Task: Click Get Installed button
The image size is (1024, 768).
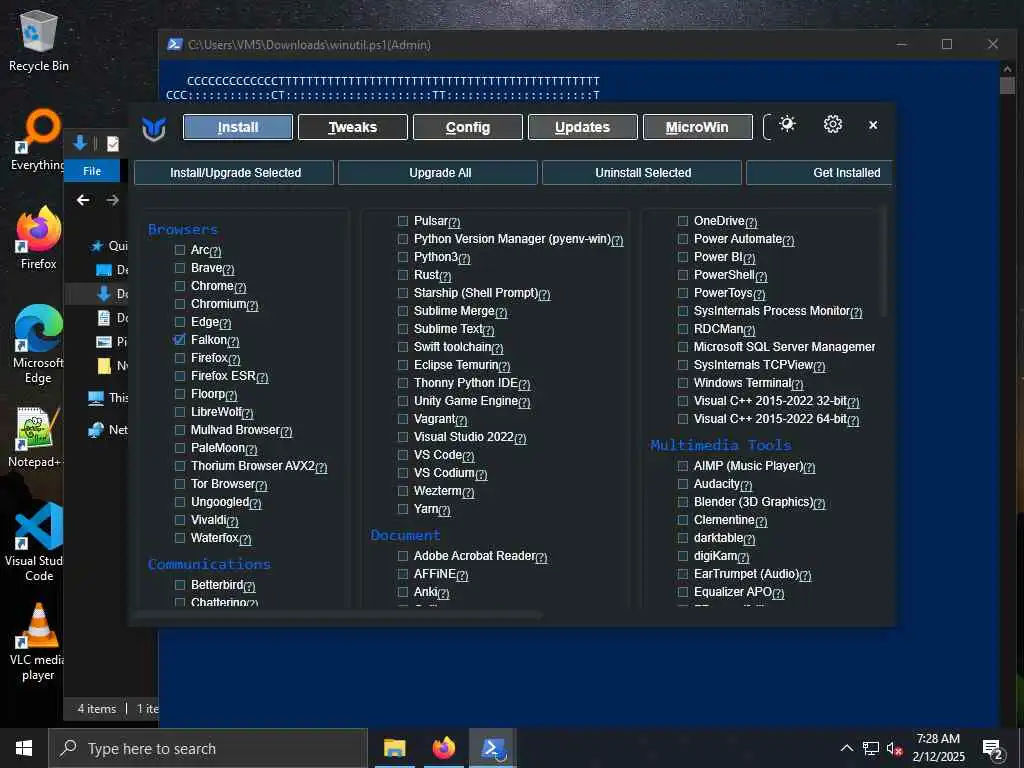Action: click(x=820, y=173)
